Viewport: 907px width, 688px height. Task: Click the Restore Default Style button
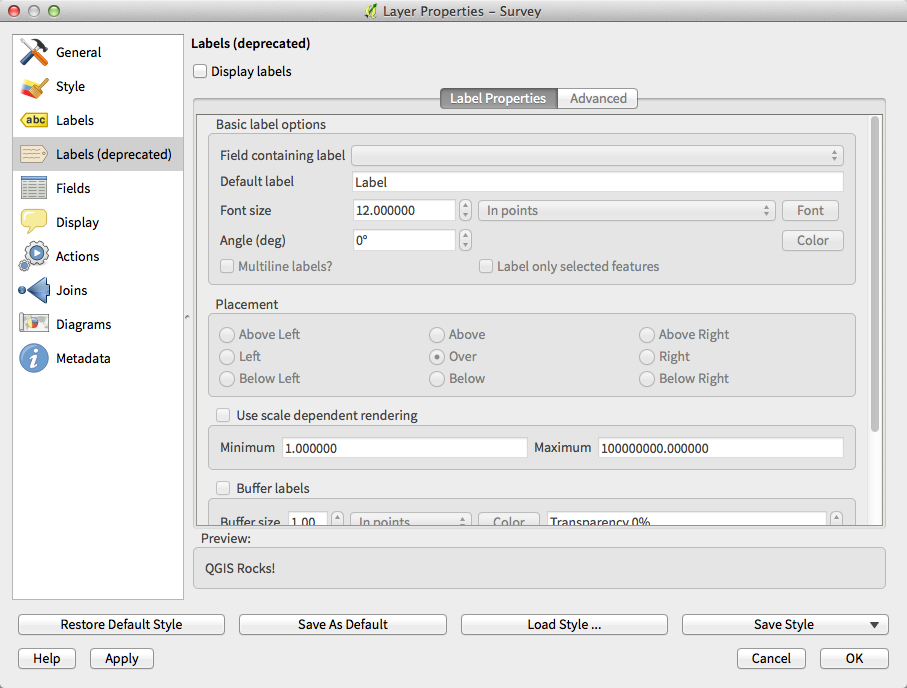[x=121, y=625]
